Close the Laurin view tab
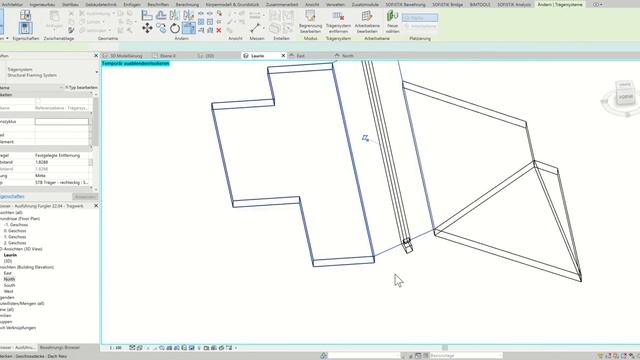The height and width of the screenshot is (360, 640). (x=283, y=56)
